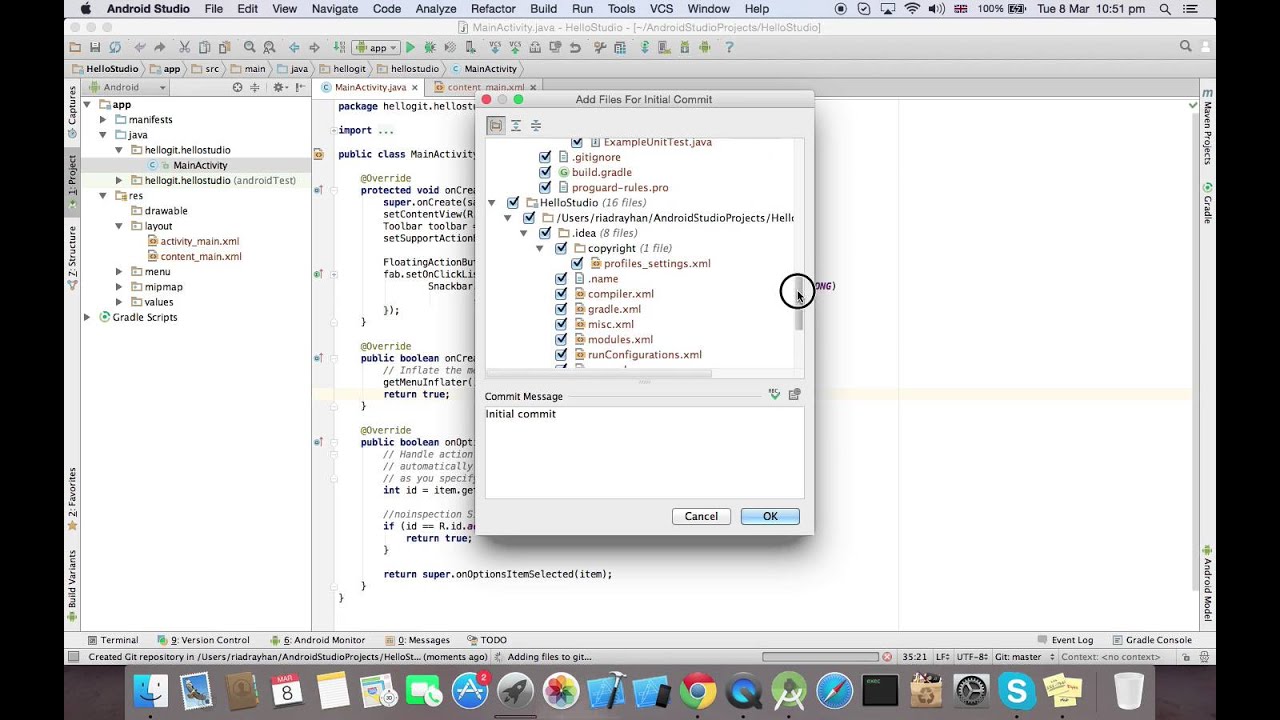The image size is (1280, 720).
Task: Click Expand All icon in commit dialog
Action: pyautogui.click(x=516, y=125)
